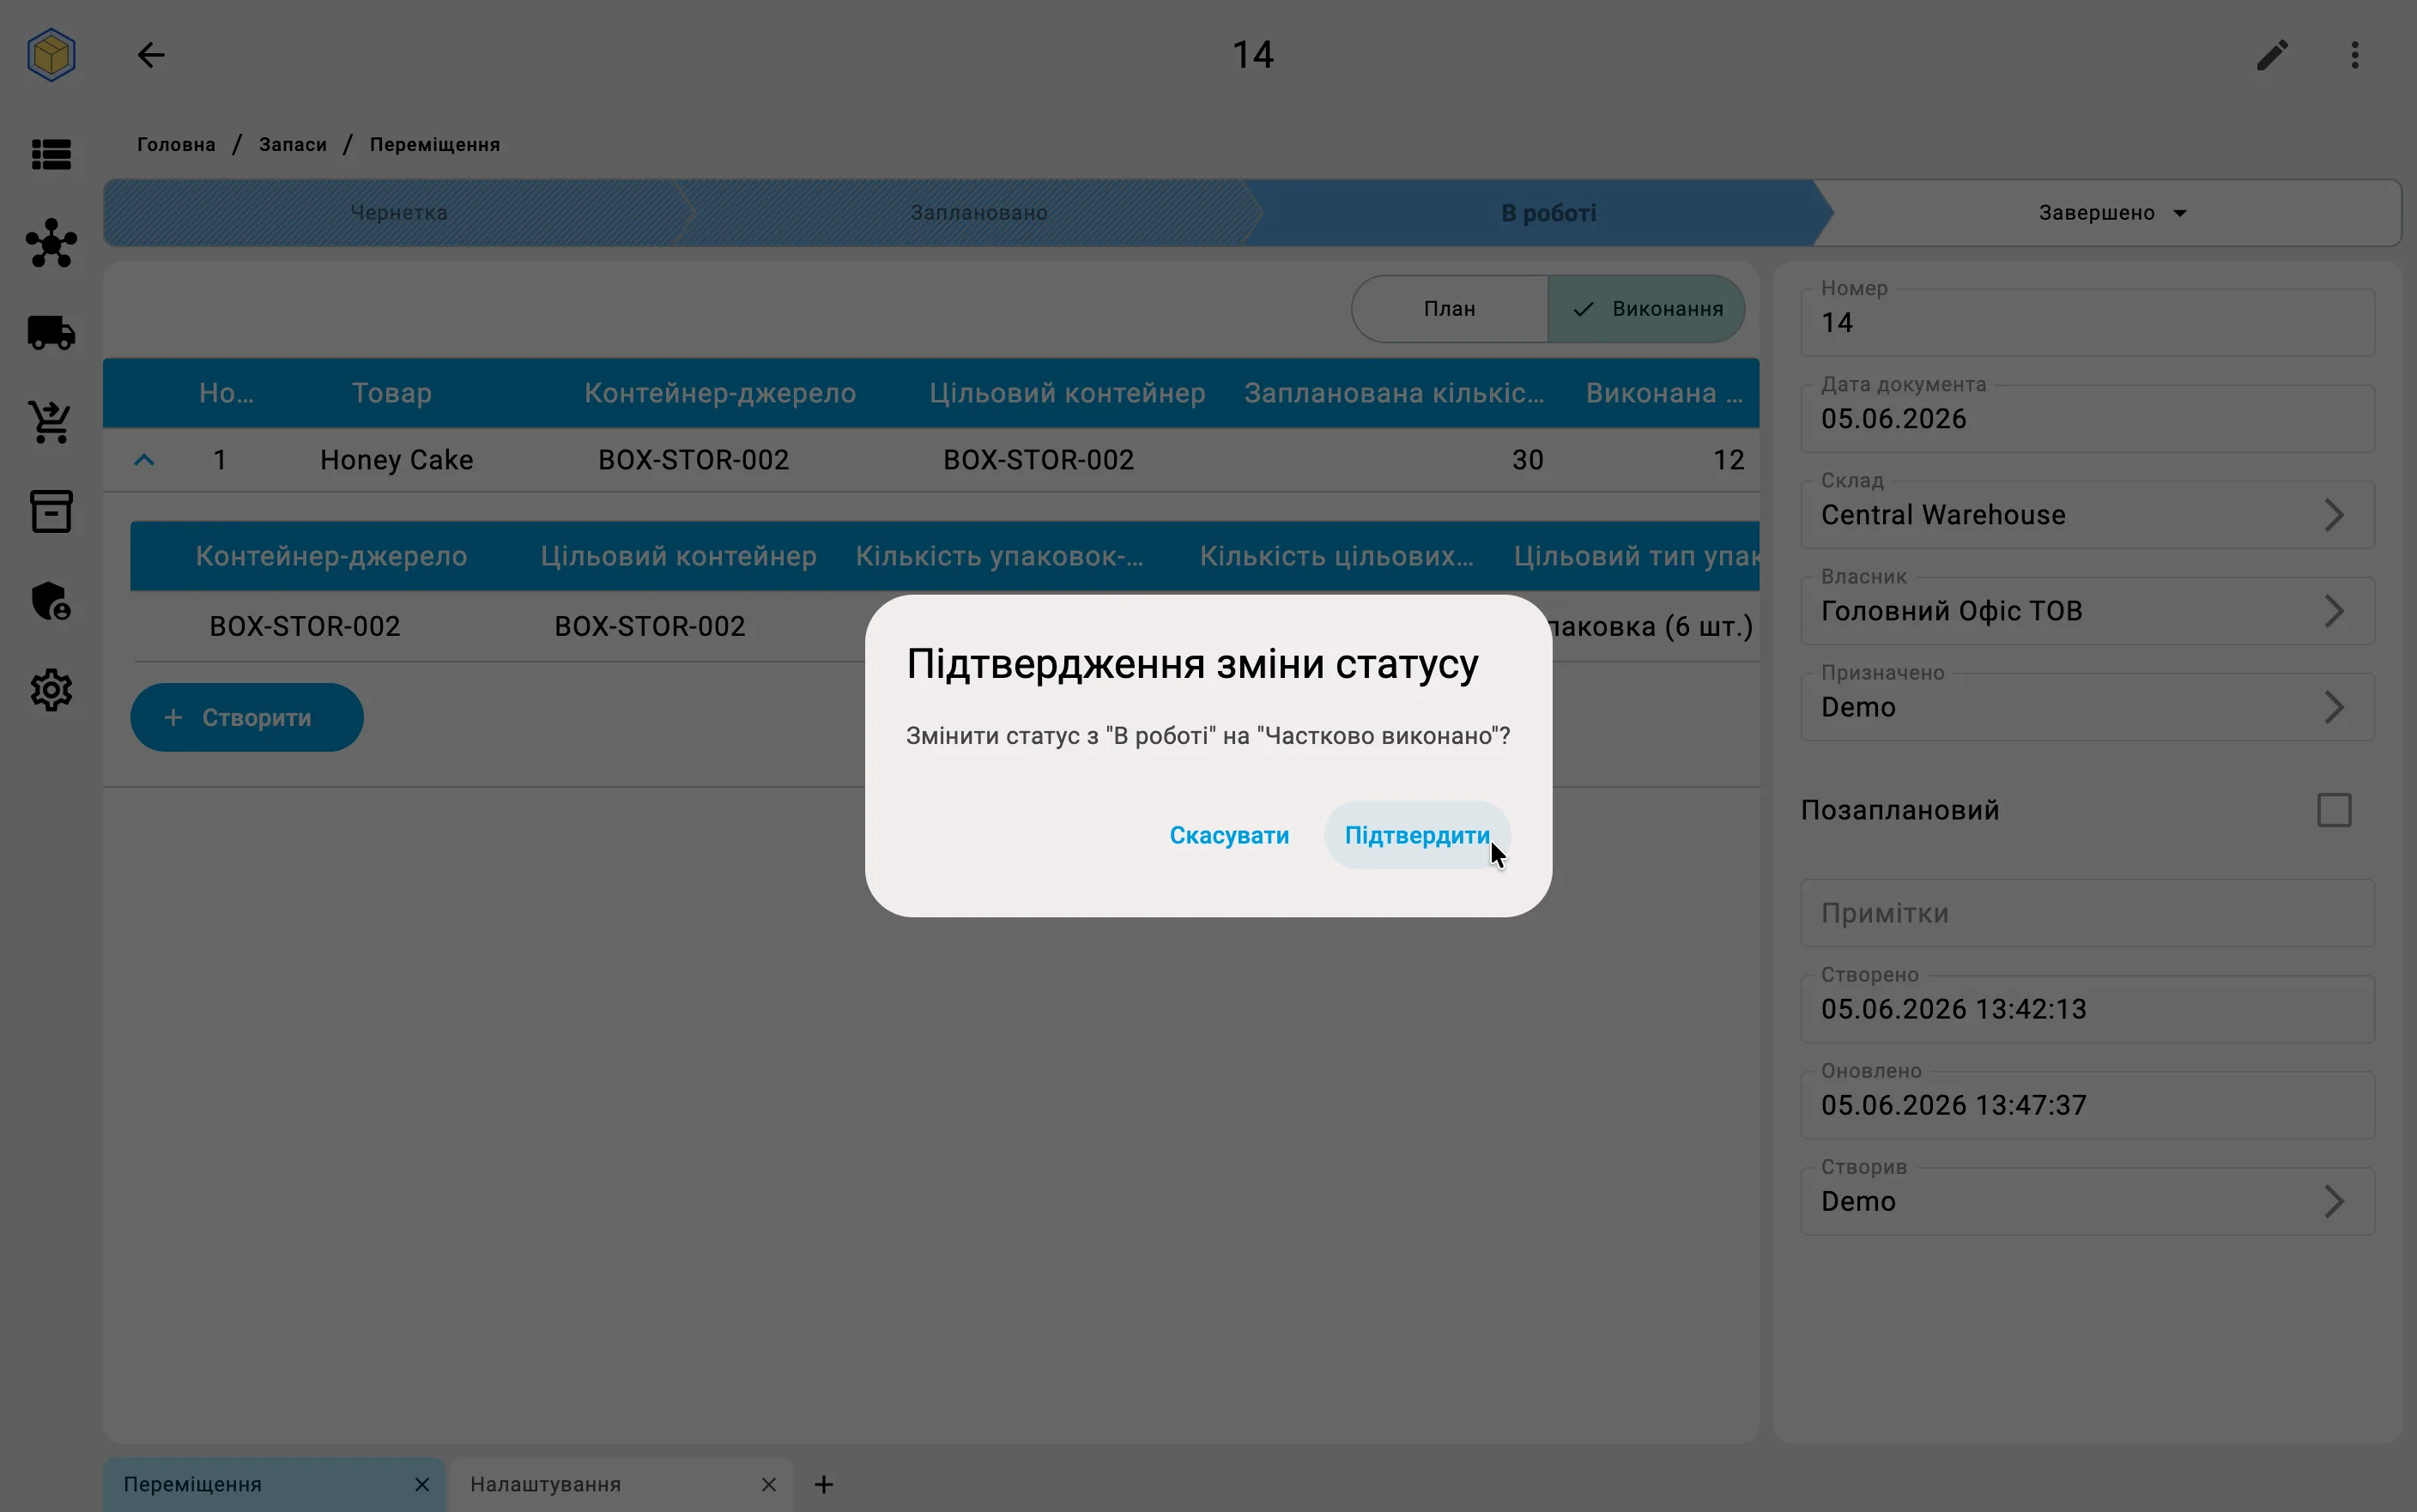2417x1512 pixels.
Task: Click the app logo box icon
Action: [x=51, y=54]
